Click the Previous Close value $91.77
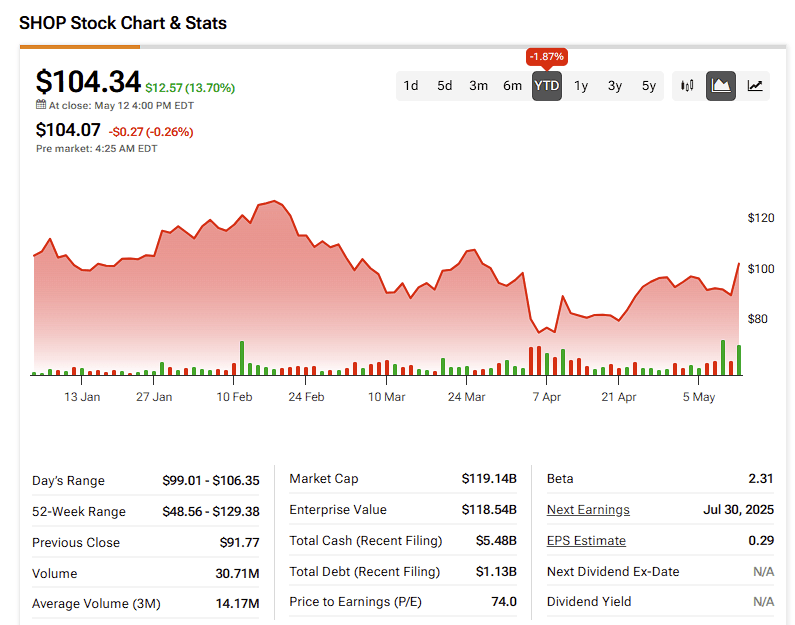Screen dimensions: 795x625 (239, 542)
